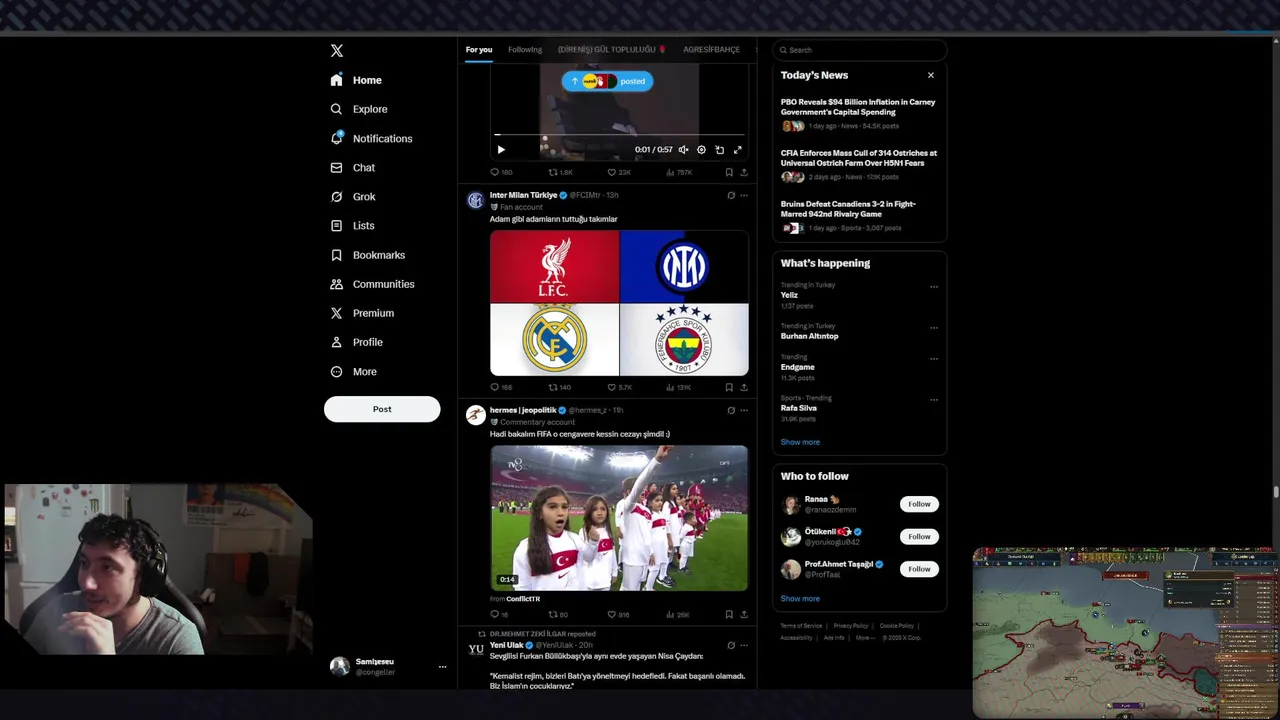This screenshot has width=1280, height=720.
Task: Enter fullscreen on top video
Action: [738, 150]
